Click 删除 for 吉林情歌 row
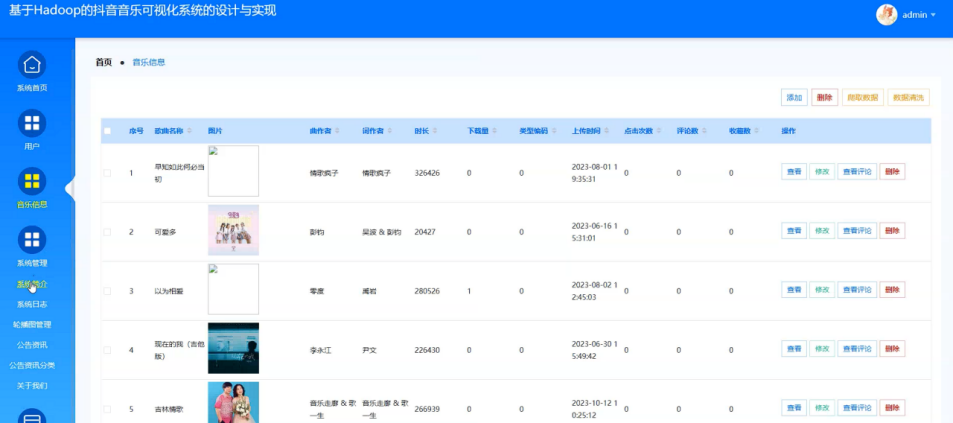 tap(892, 407)
